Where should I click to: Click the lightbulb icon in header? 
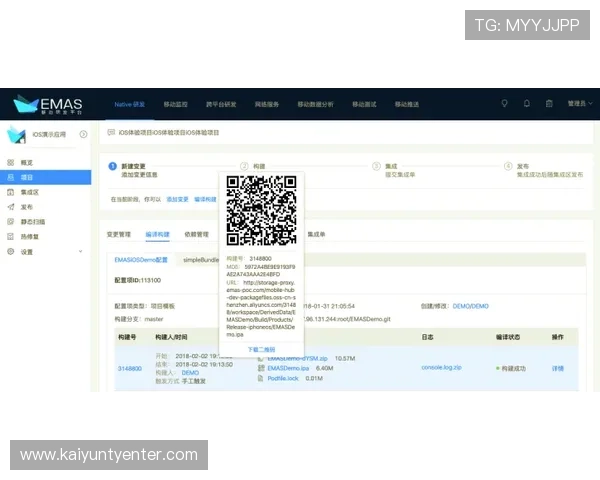point(504,103)
